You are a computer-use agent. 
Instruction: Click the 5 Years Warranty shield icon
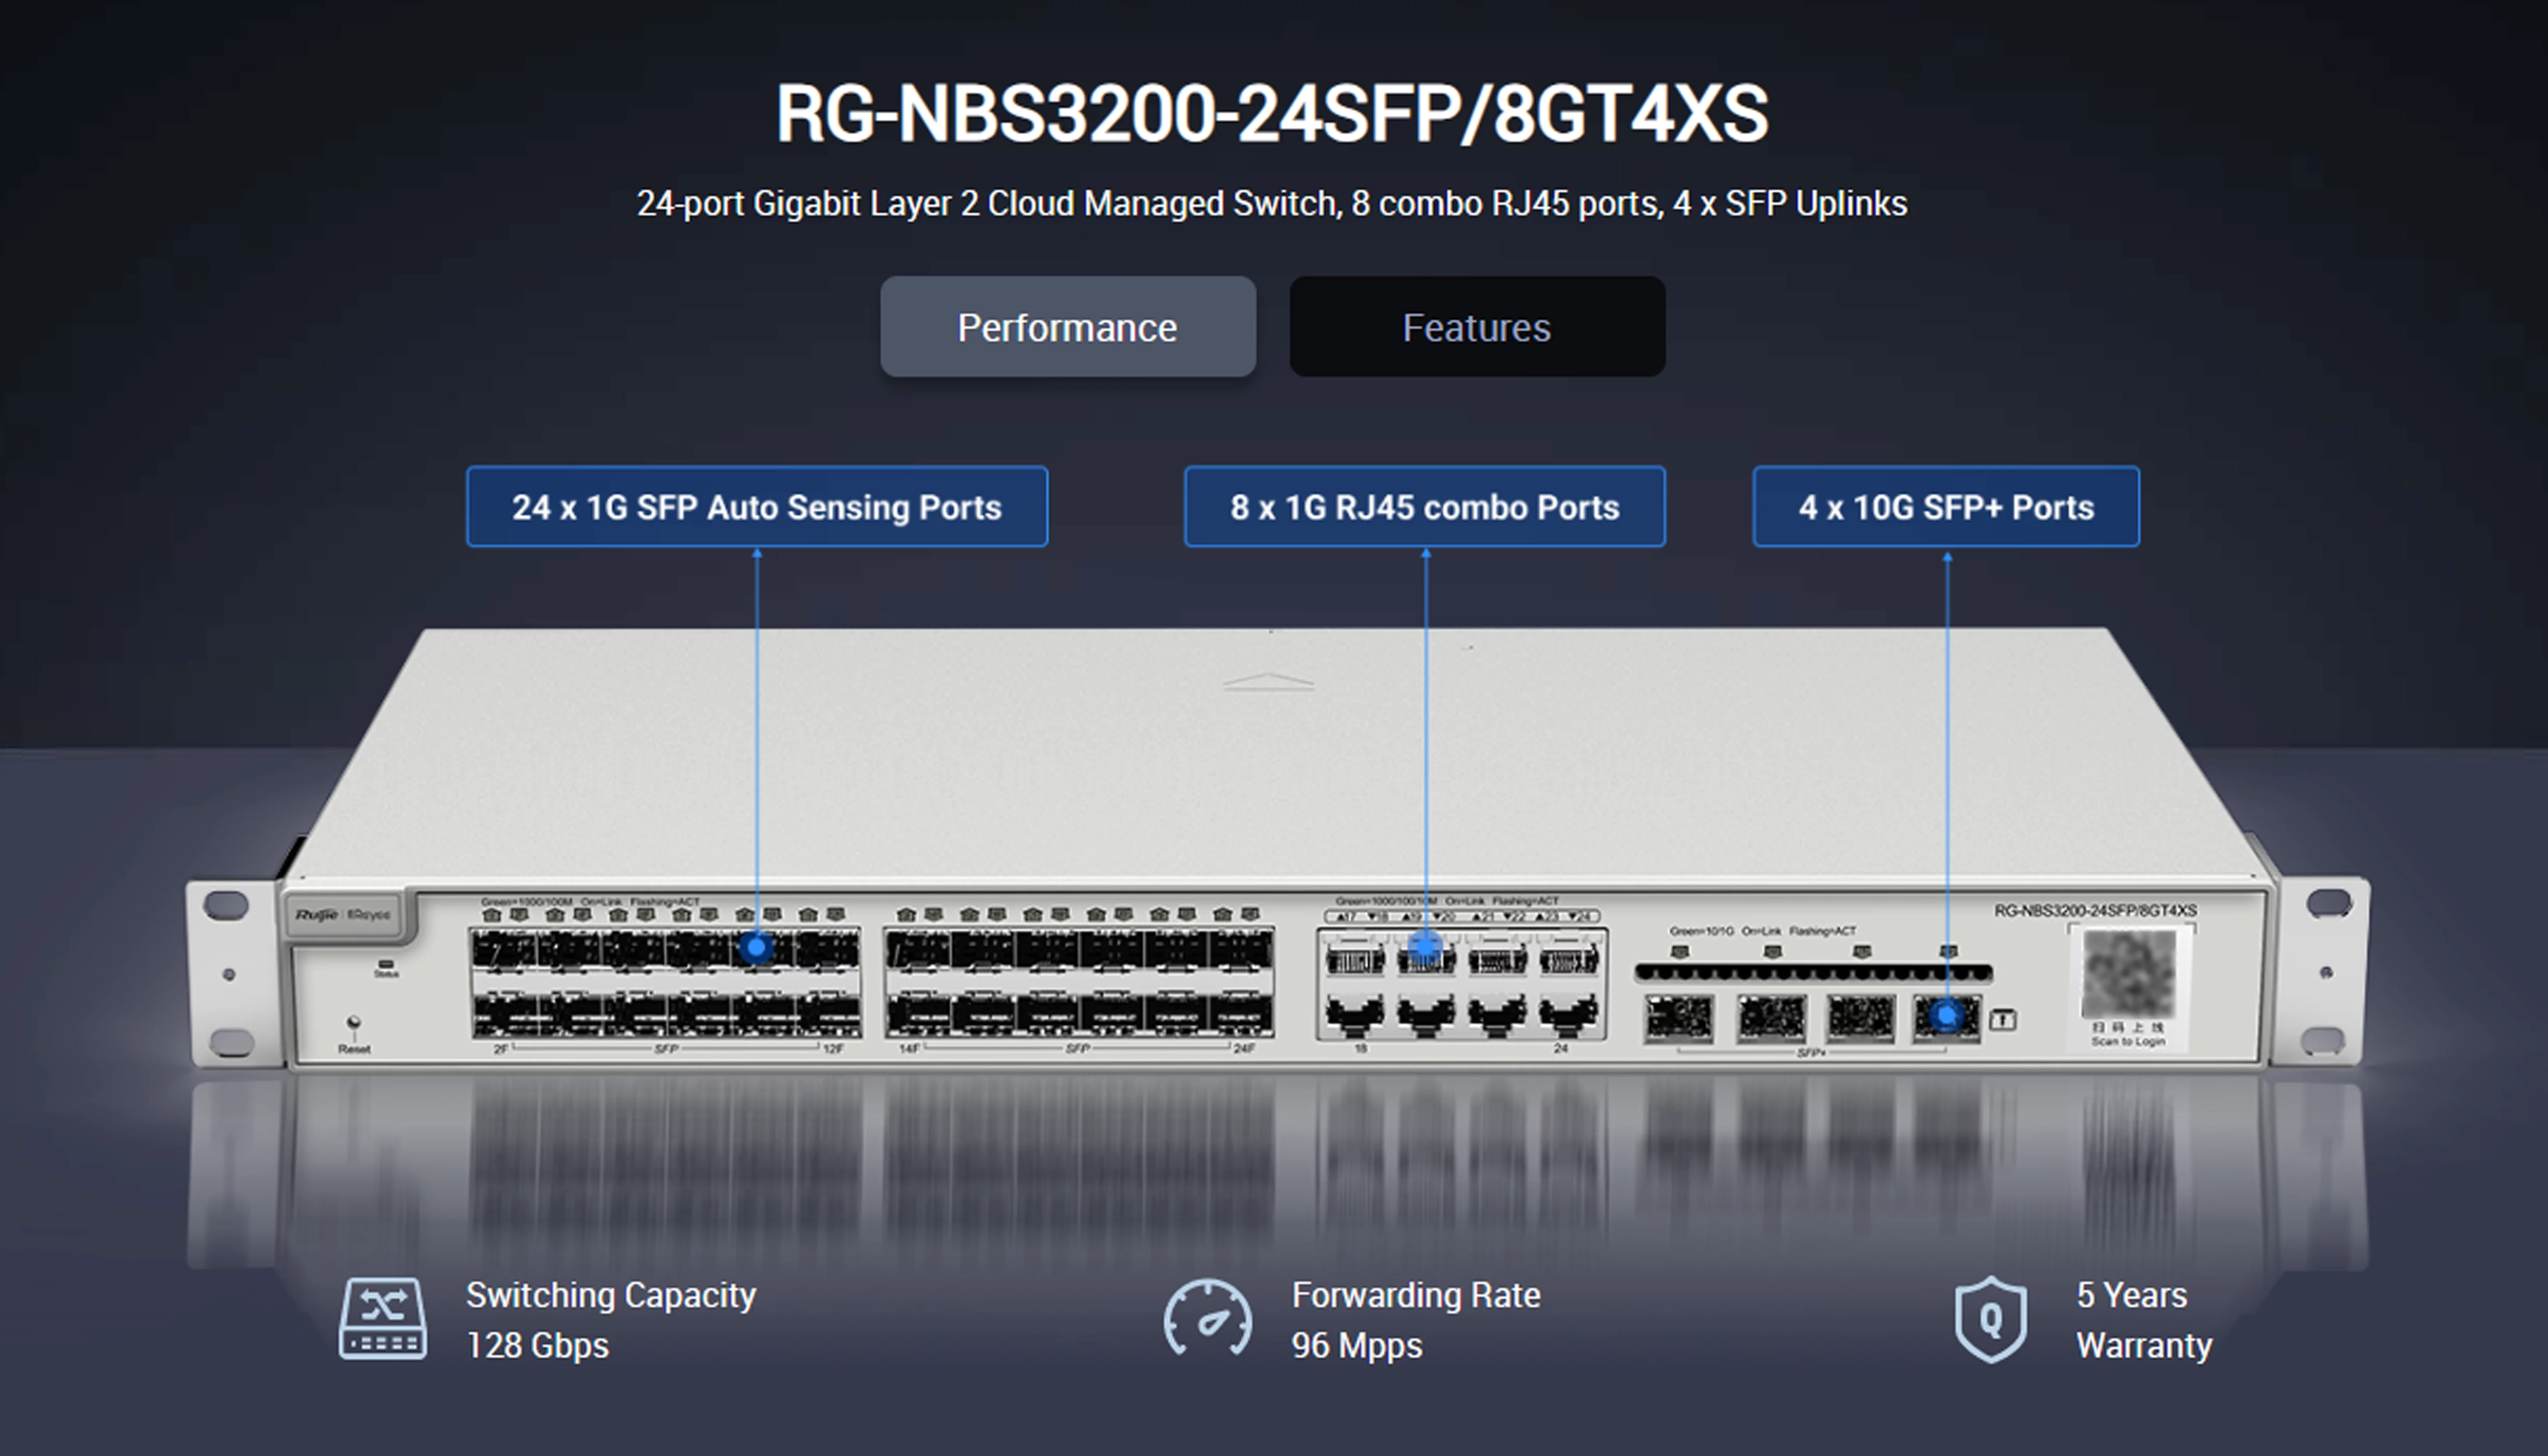[1991, 1319]
